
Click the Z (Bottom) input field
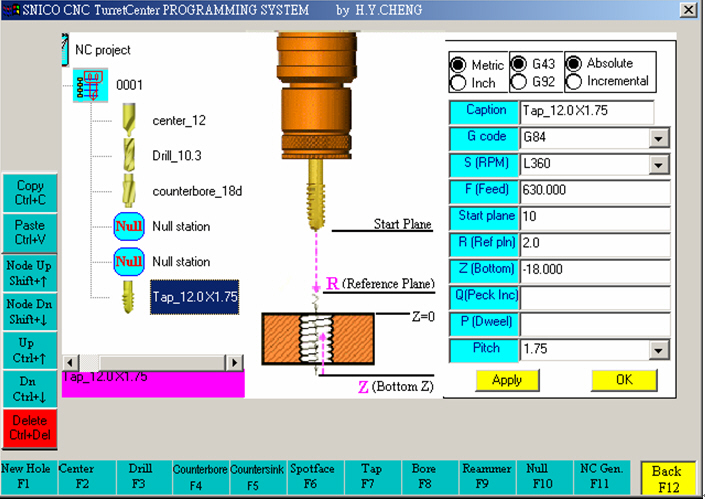tap(594, 271)
